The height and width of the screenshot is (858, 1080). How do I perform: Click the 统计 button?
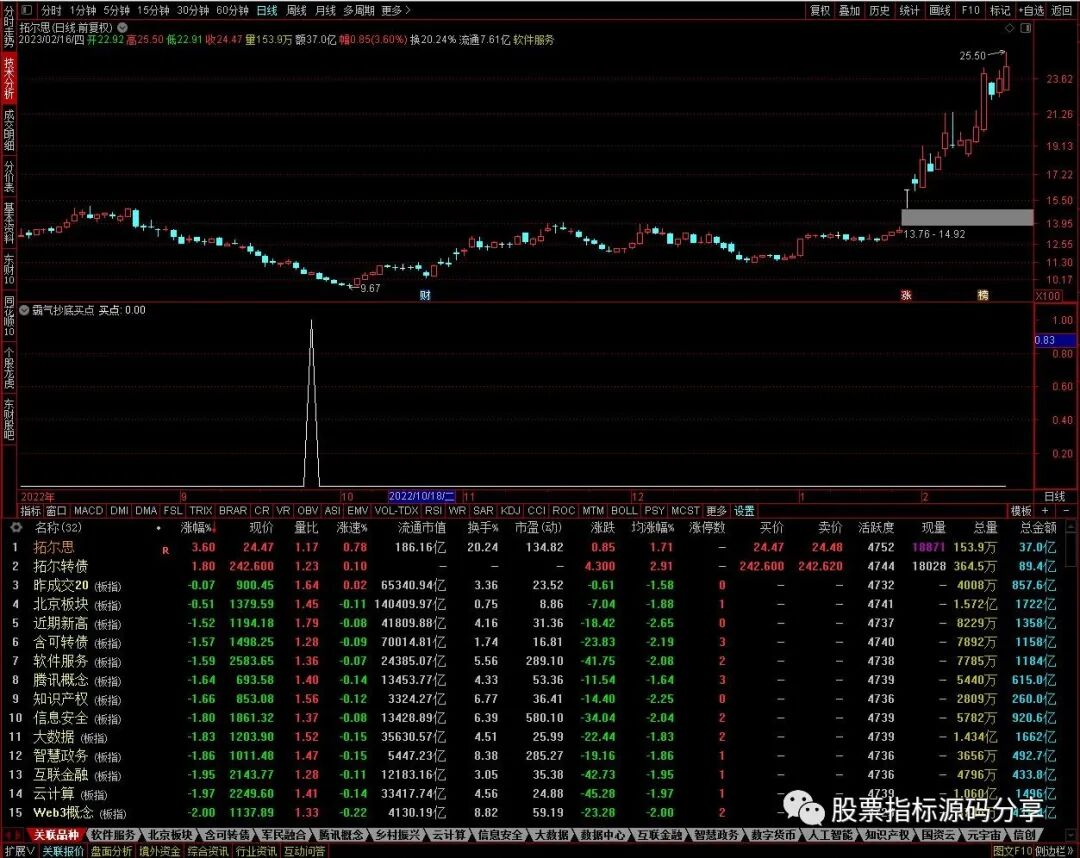(909, 10)
